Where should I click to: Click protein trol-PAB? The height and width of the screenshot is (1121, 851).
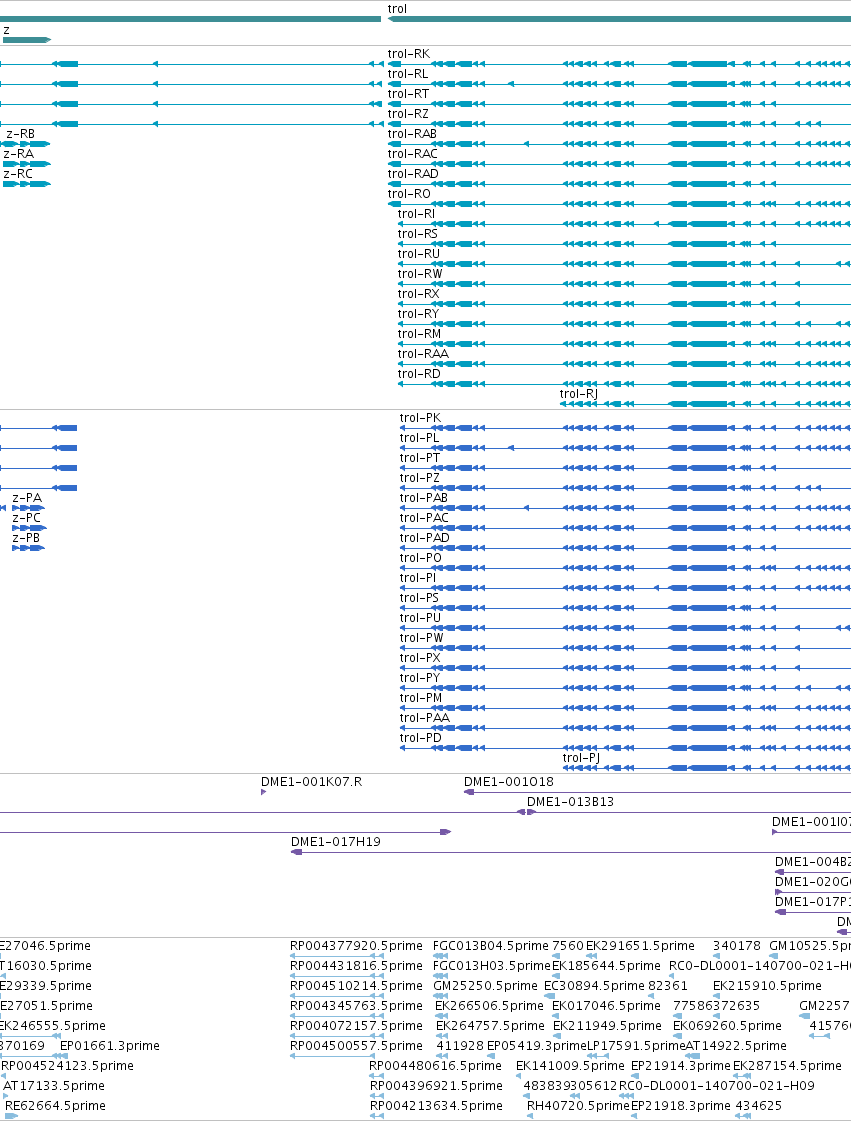pos(424,498)
